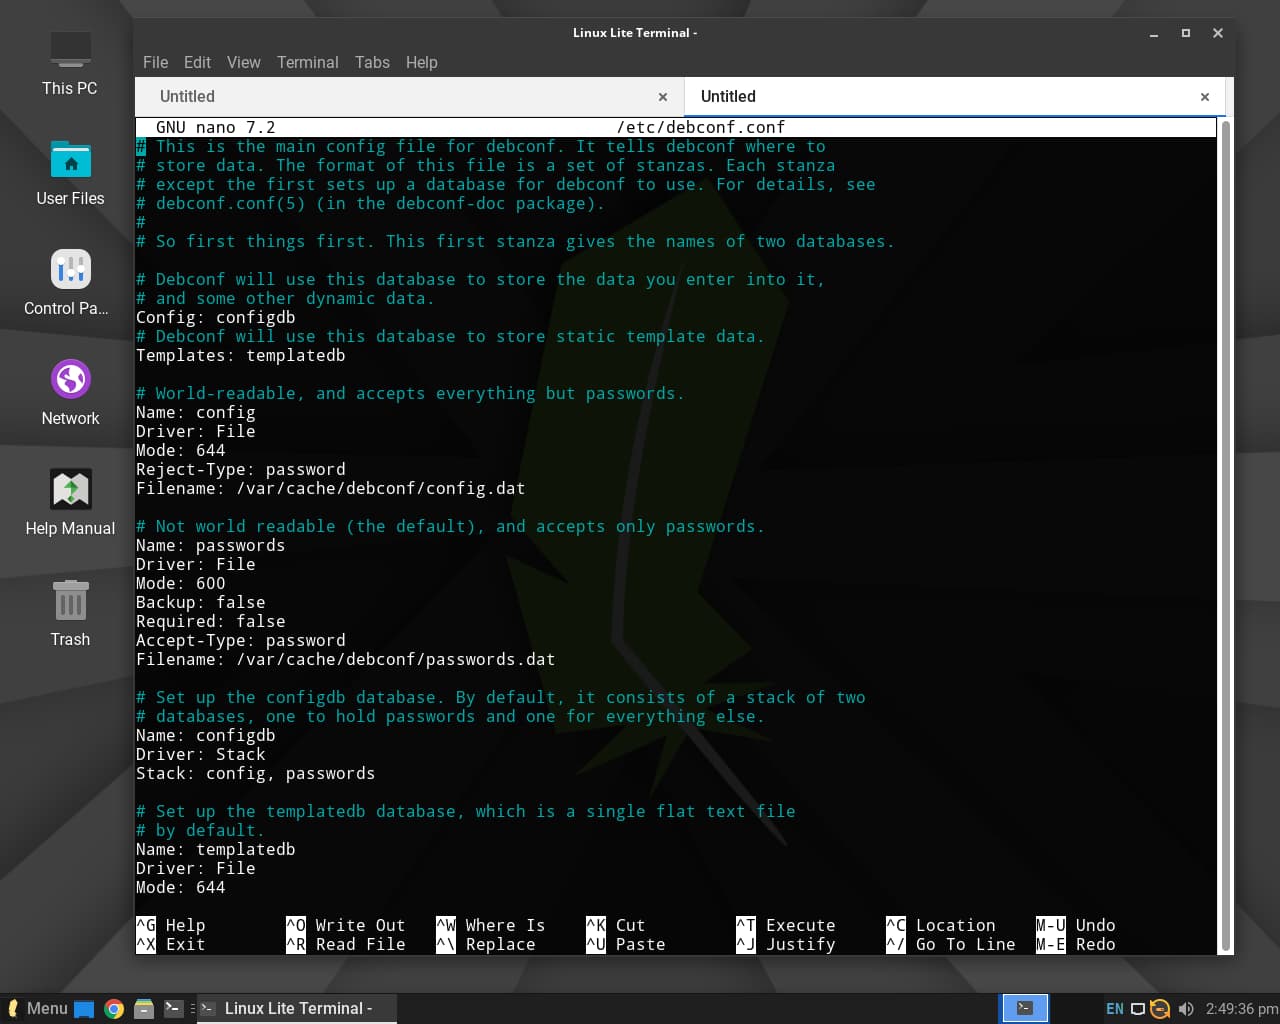Screen dimensions: 1280x1024
Task: Open the Menu launcher in the taskbar
Action: 40,1008
